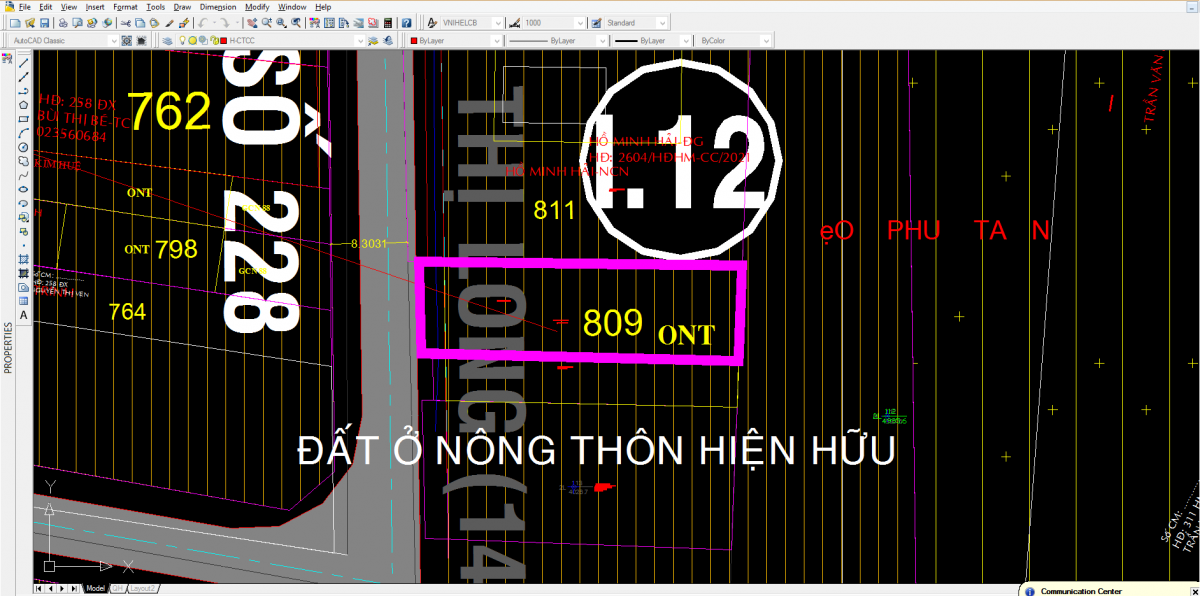
Task: Select the Circle draw tool
Action: tap(23, 147)
